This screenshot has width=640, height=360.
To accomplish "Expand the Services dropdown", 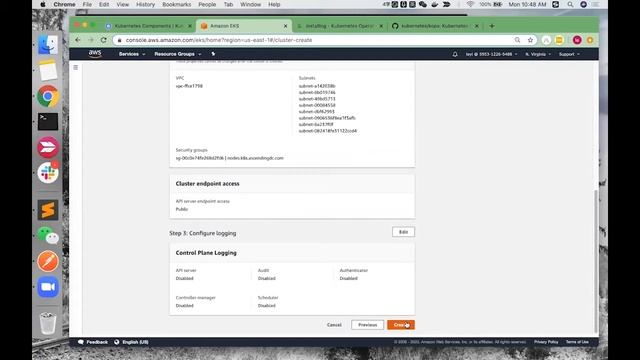I will [131, 54].
